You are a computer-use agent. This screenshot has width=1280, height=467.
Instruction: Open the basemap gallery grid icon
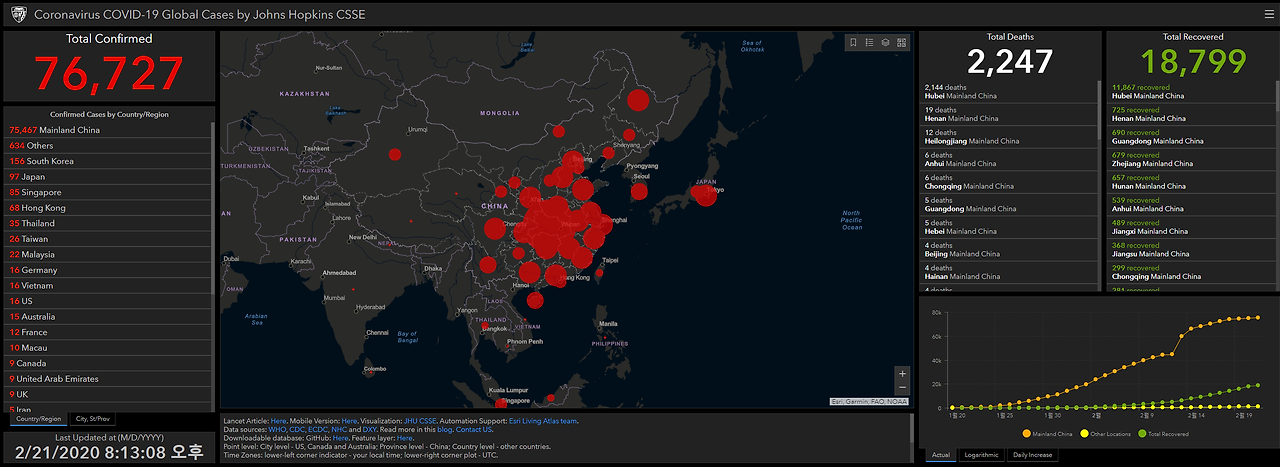coord(902,43)
